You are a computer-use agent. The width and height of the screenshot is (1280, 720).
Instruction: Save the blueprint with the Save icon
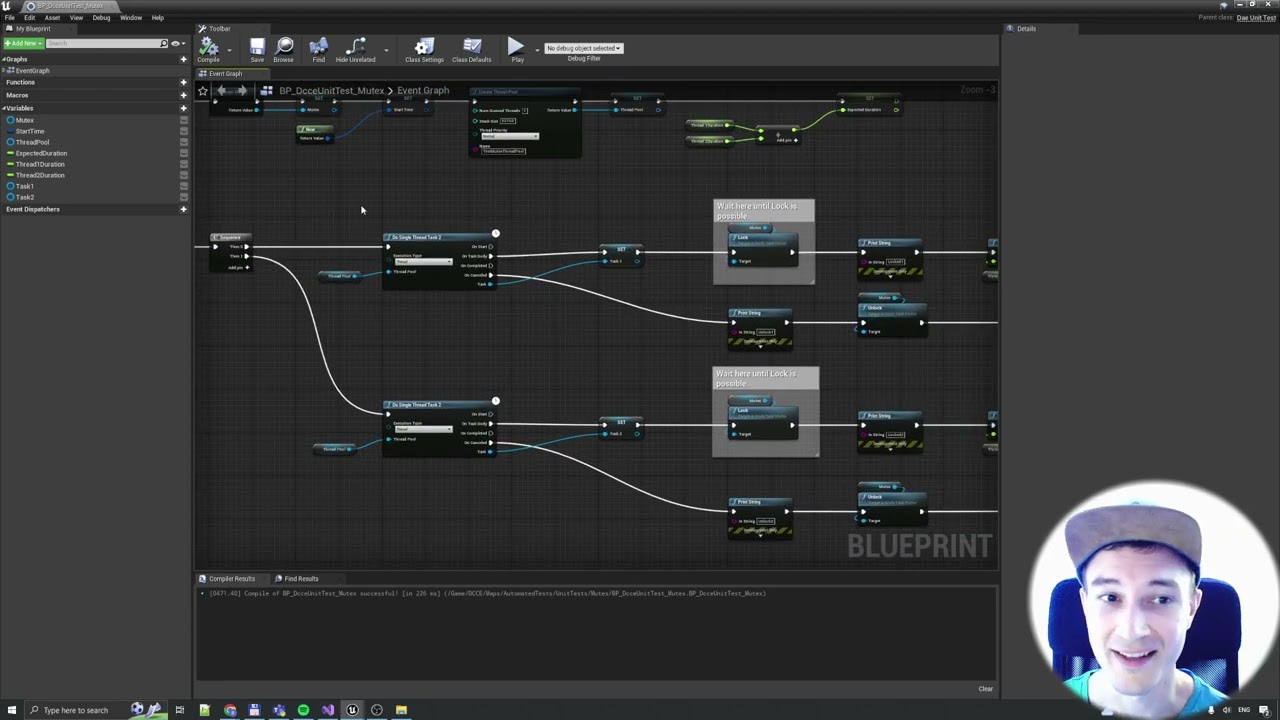tap(257, 47)
